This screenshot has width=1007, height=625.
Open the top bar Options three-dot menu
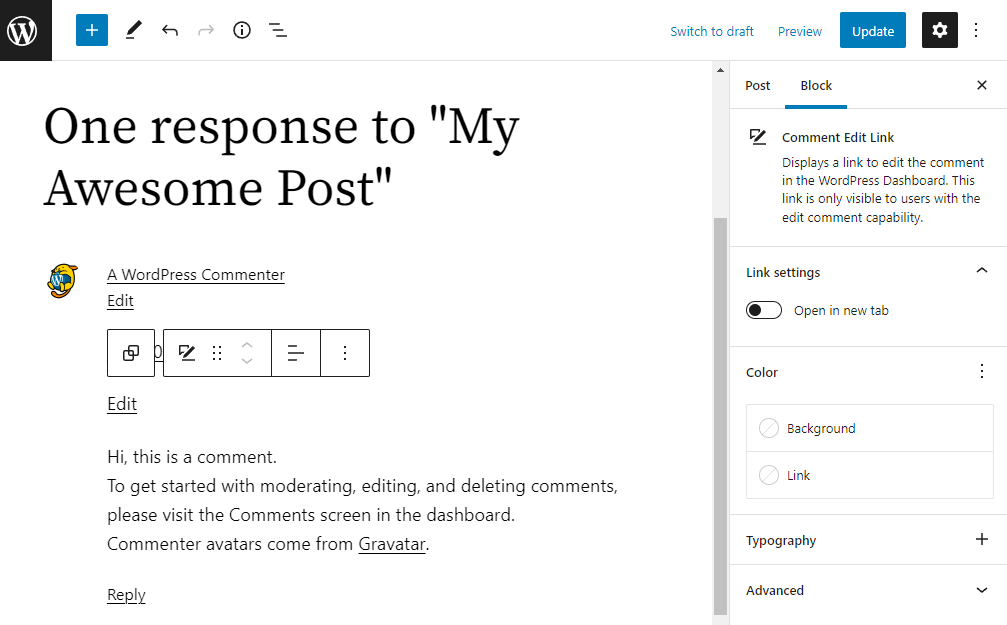(x=976, y=30)
